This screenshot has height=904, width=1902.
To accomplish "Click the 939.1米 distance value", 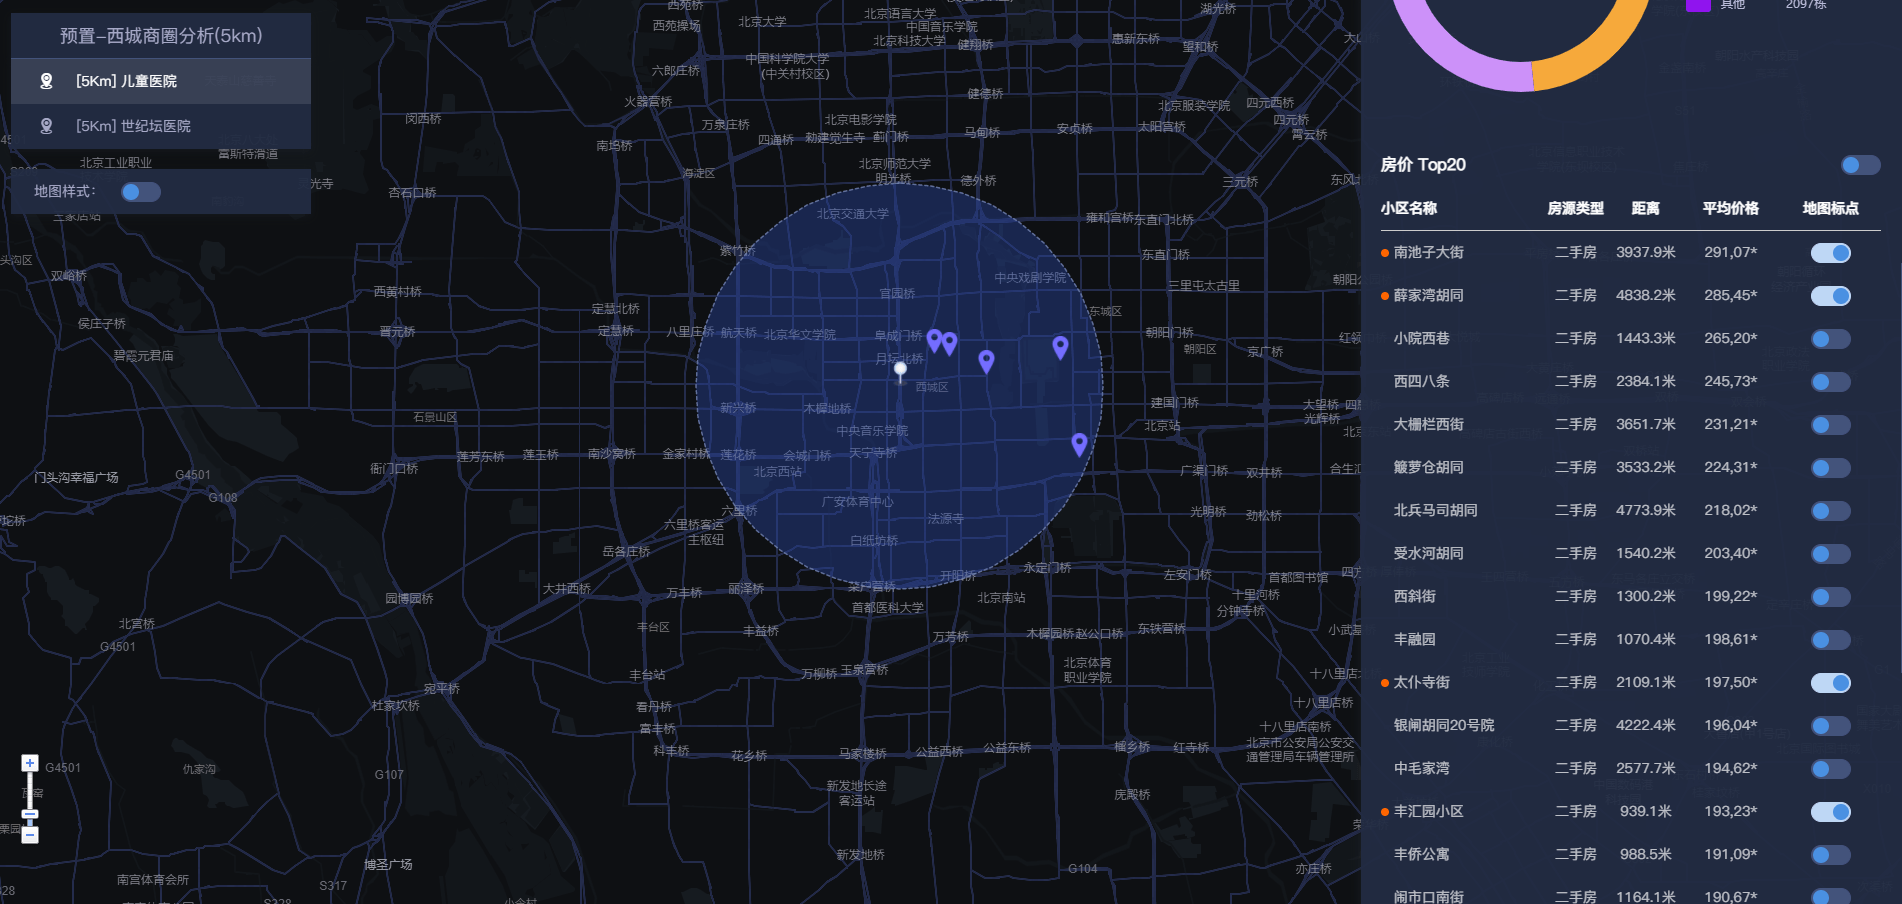I will (x=1645, y=811).
